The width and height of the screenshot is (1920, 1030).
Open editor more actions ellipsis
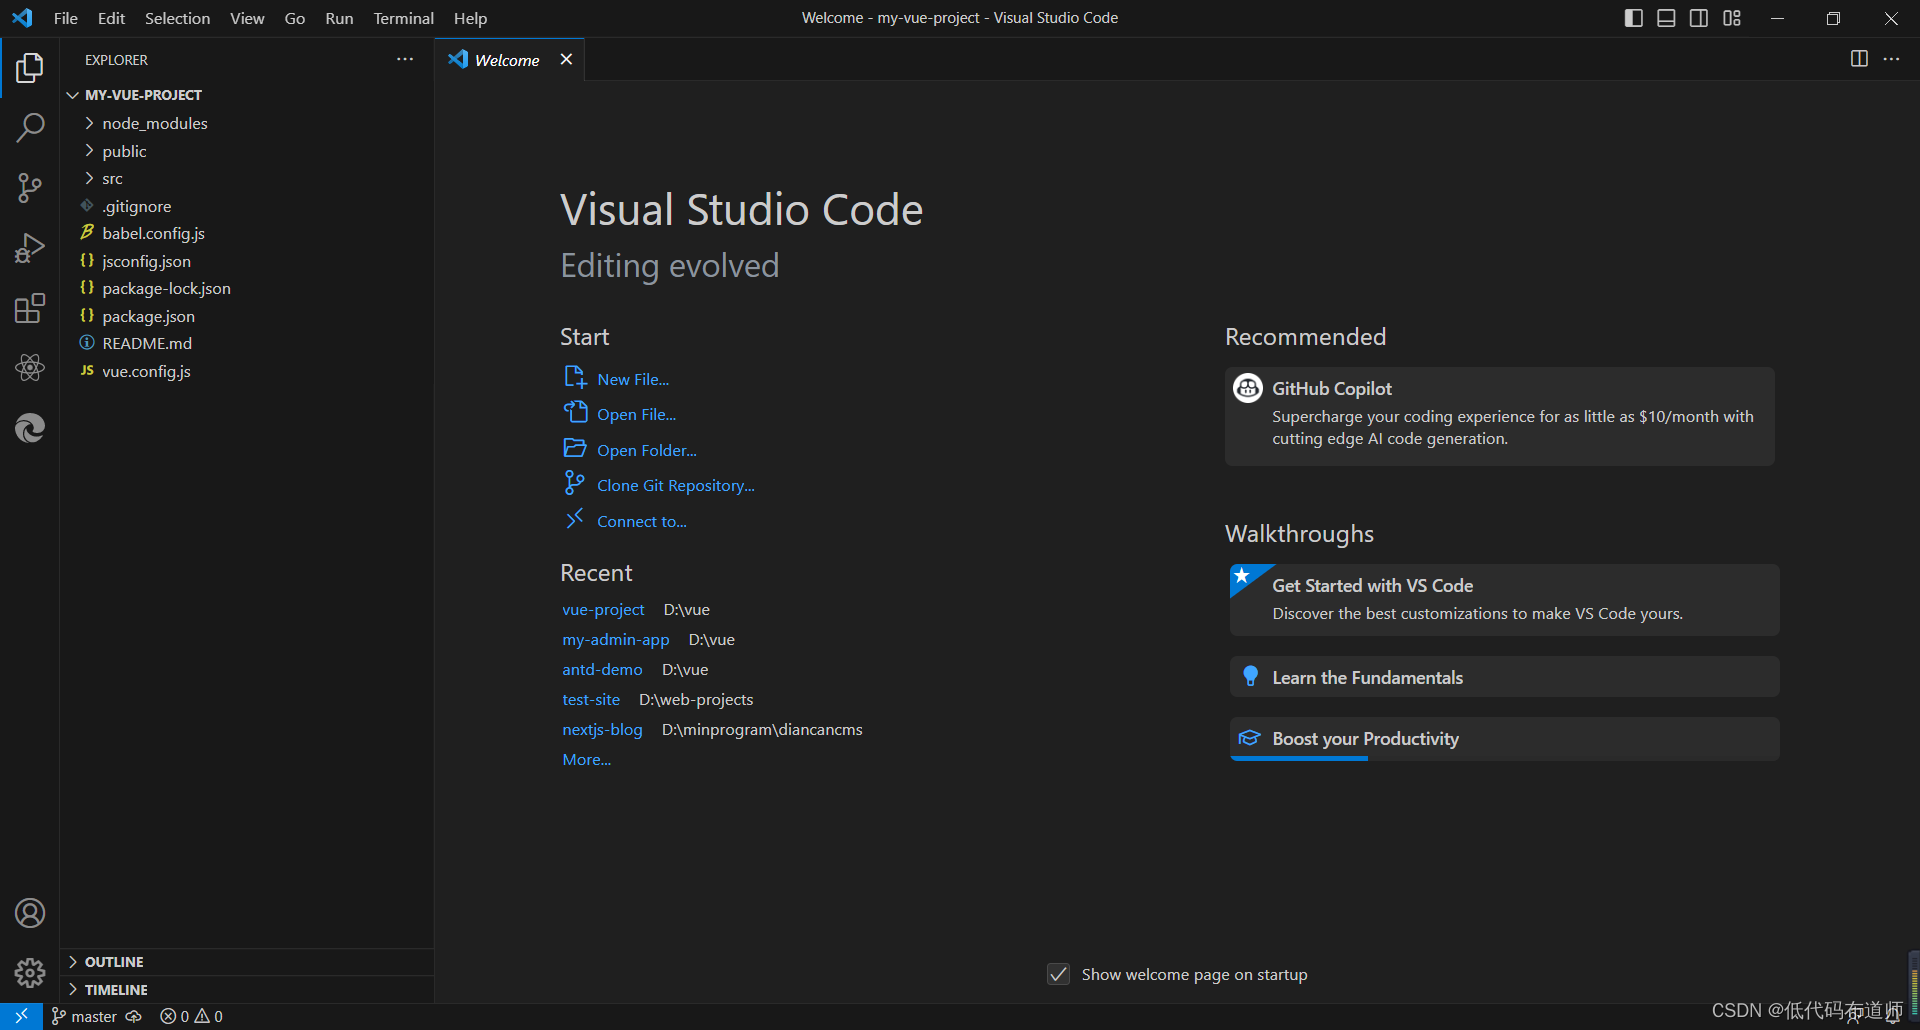(x=1892, y=59)
